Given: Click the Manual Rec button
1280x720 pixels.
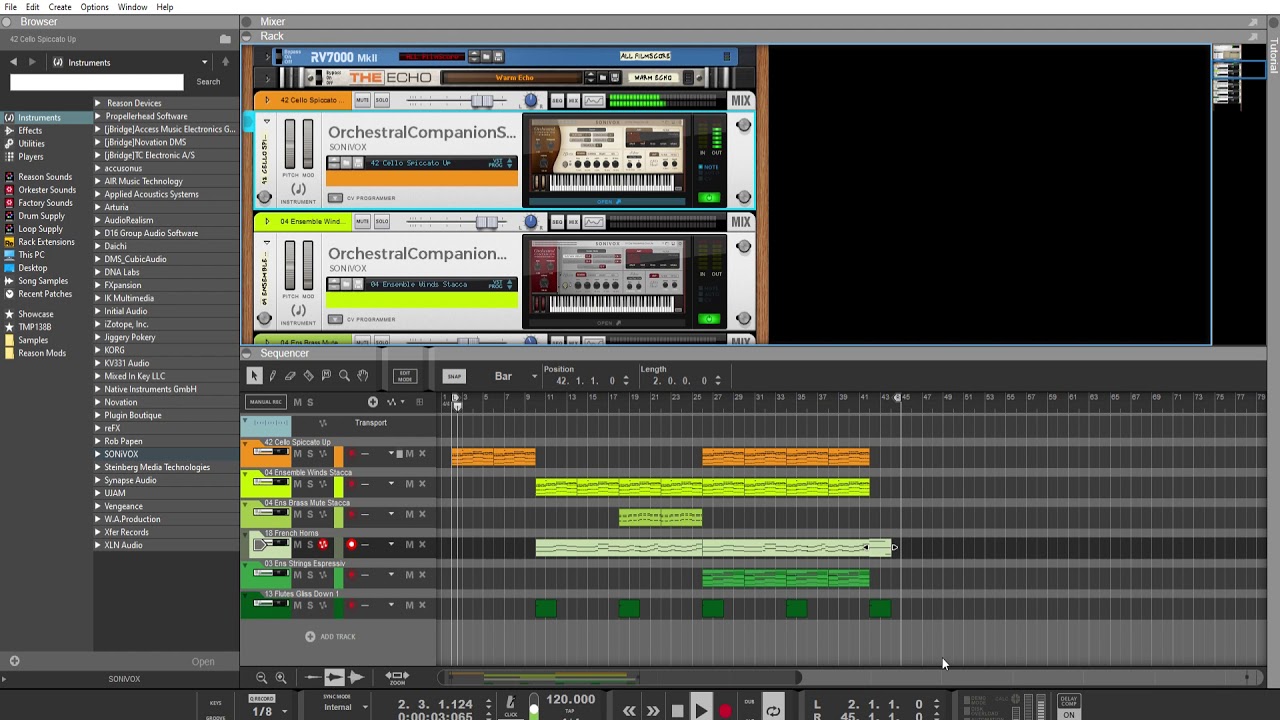Looking at the screenshot, I should pos(266,402).
